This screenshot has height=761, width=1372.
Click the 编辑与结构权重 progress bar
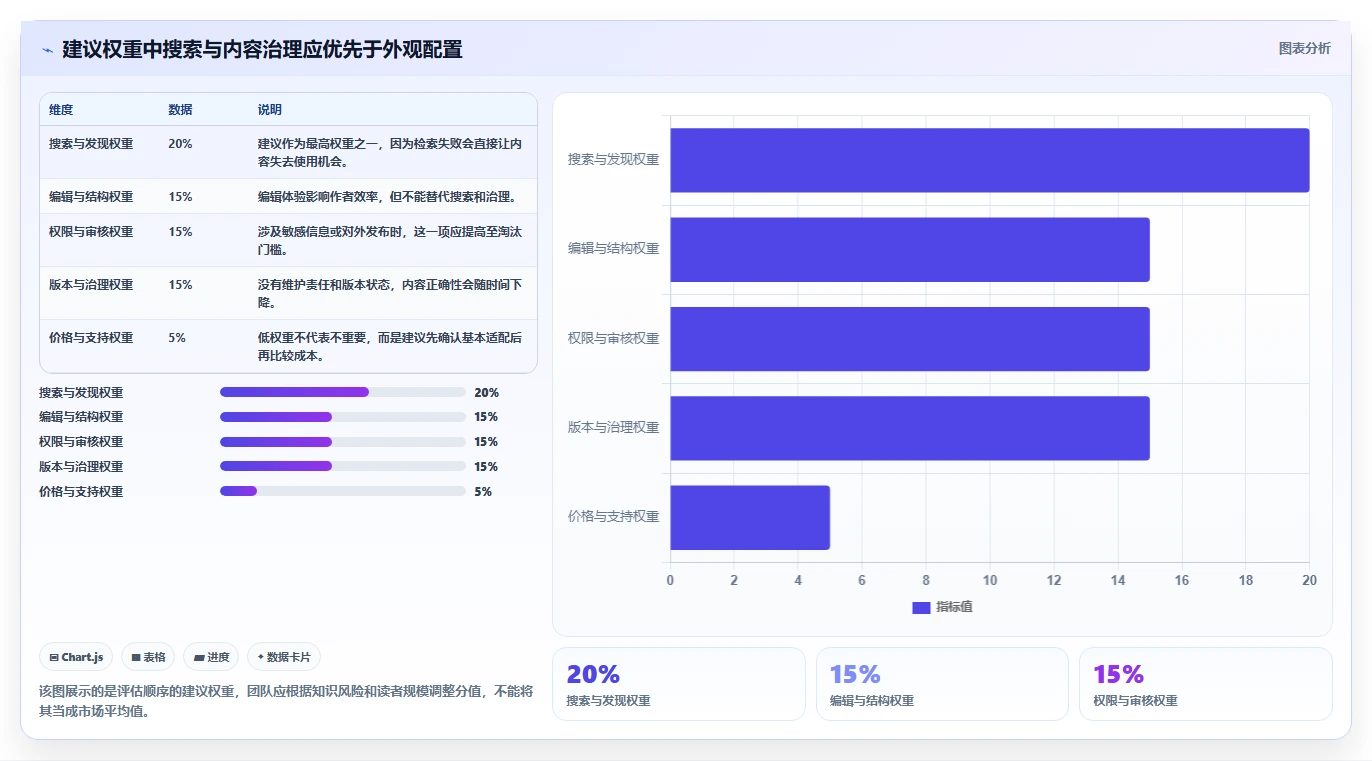(343, 417)
